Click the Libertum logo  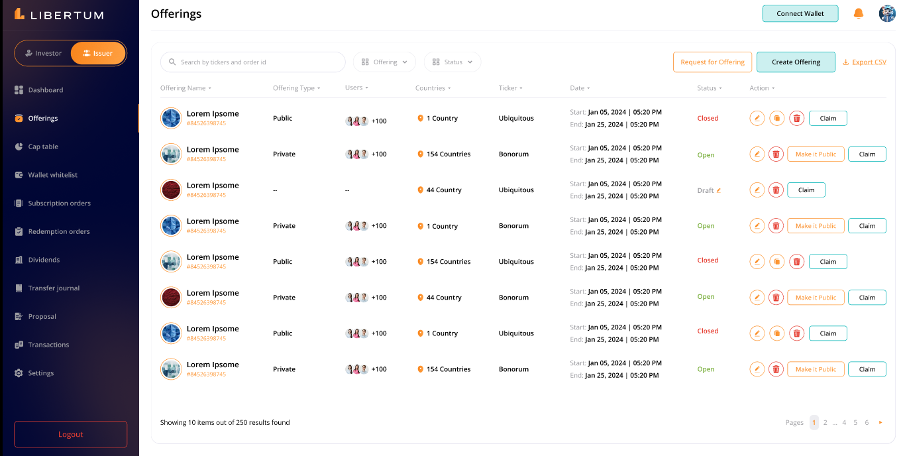(59, 15)
